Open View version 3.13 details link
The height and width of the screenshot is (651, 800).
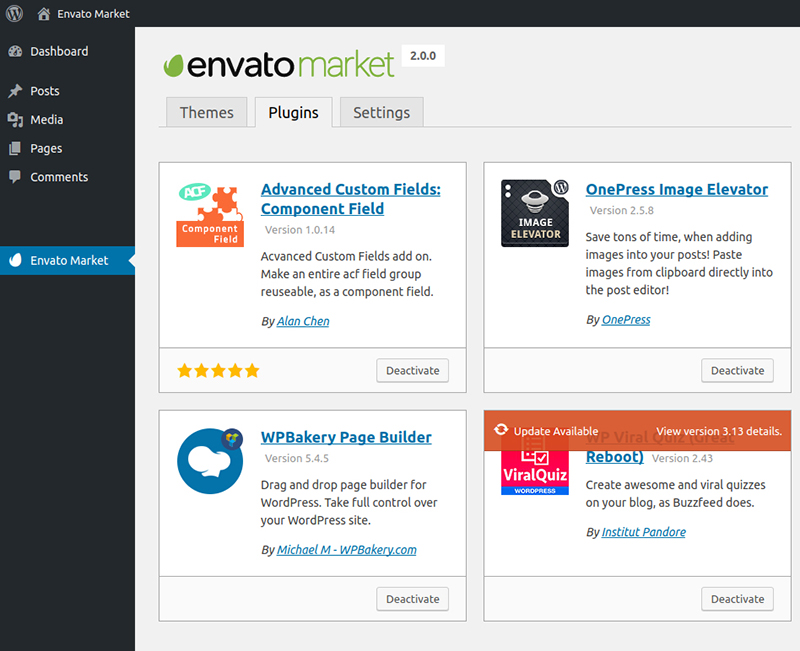point(719,431)
